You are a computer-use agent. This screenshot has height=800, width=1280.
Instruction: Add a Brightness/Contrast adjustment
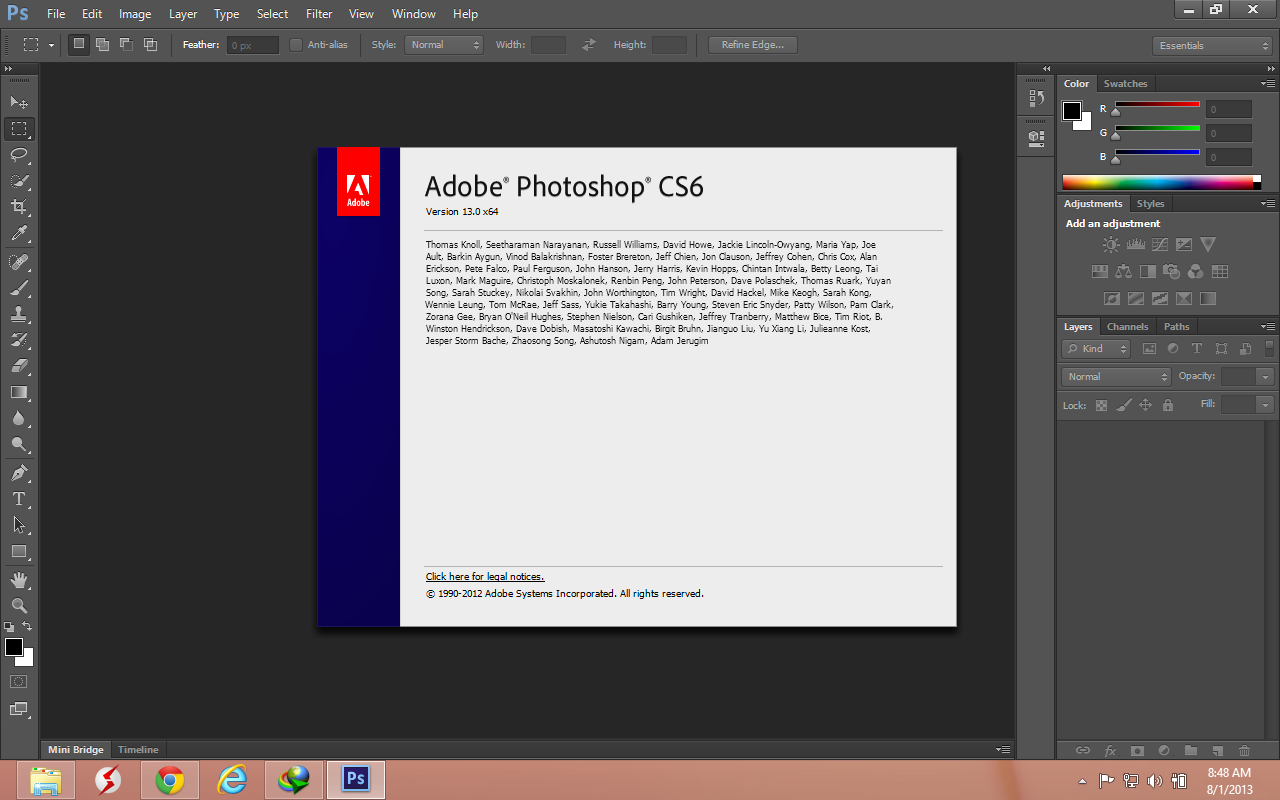tap(1111, 245)
